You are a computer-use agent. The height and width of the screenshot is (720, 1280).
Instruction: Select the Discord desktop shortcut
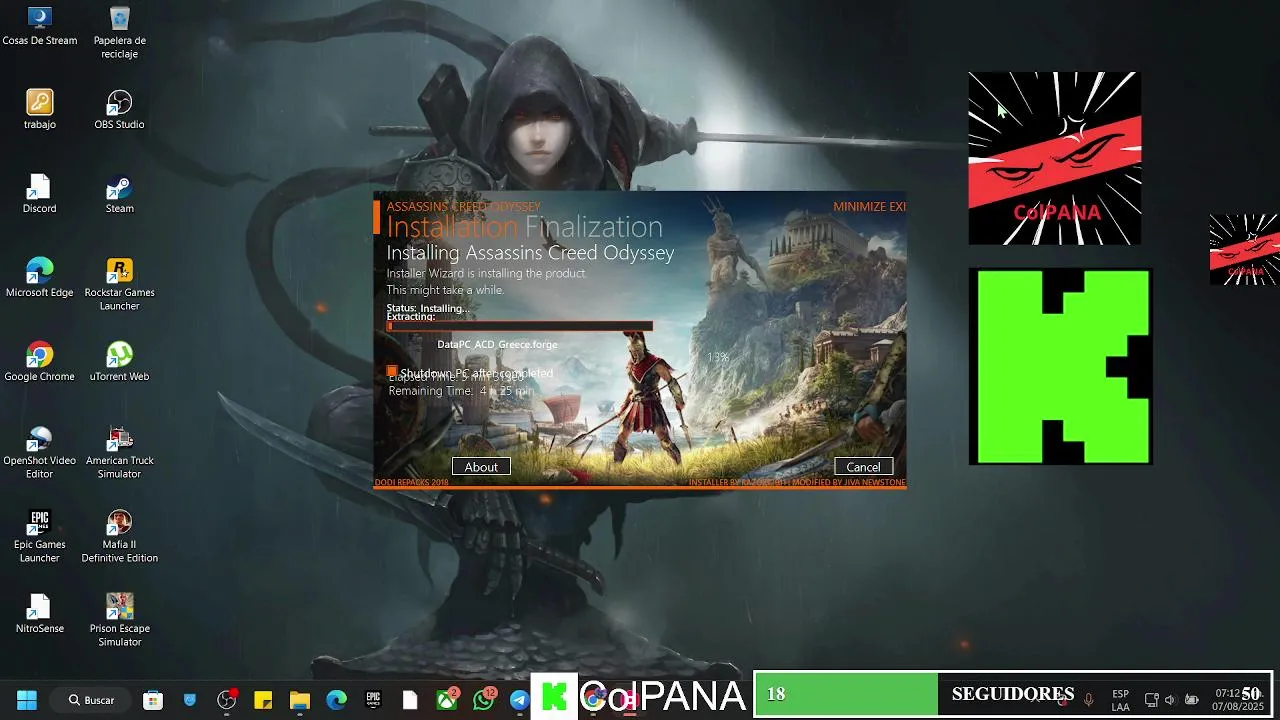pos(40,194)
